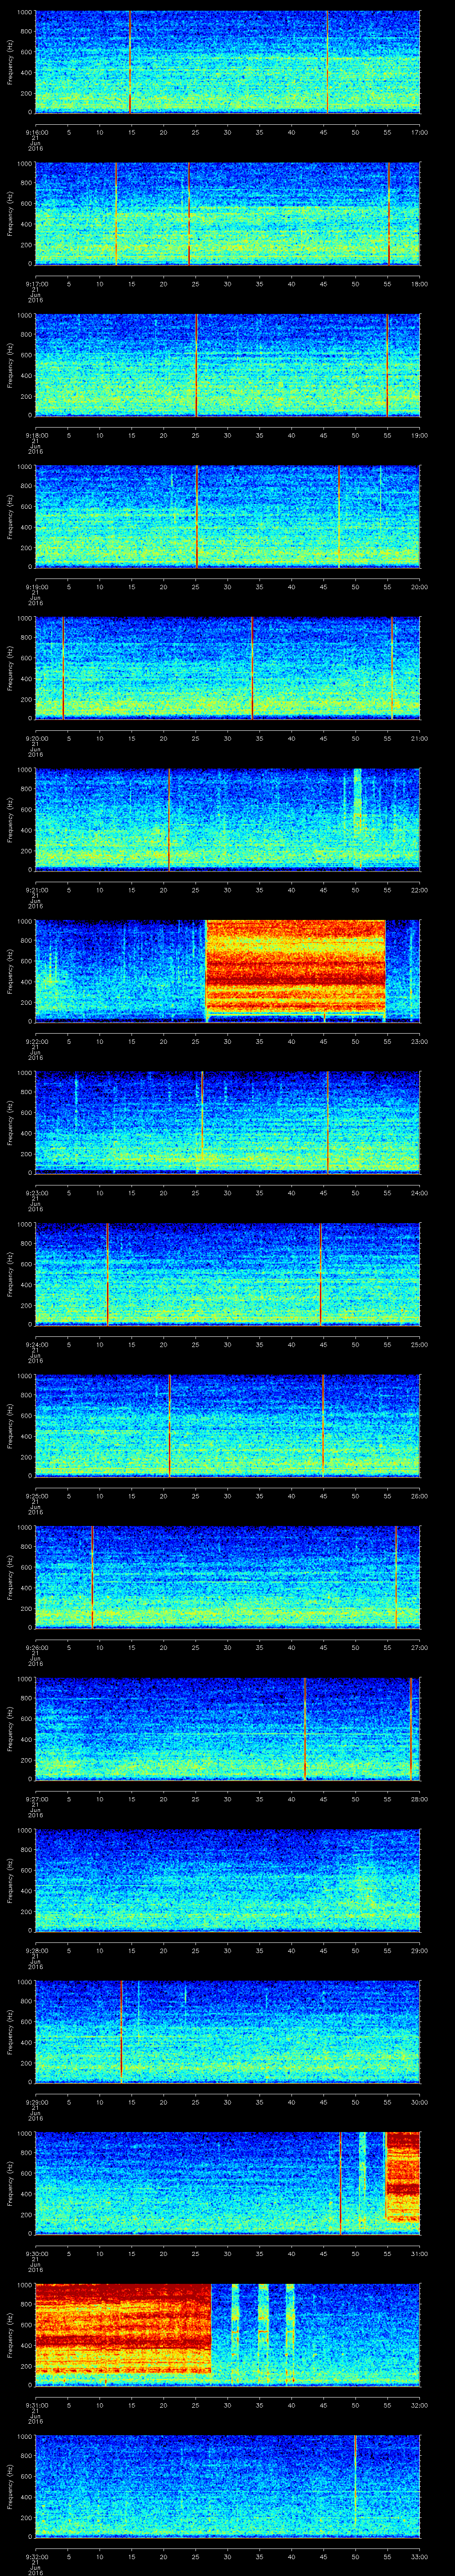Click the 9:32:00 start time label

(37, 2556)
